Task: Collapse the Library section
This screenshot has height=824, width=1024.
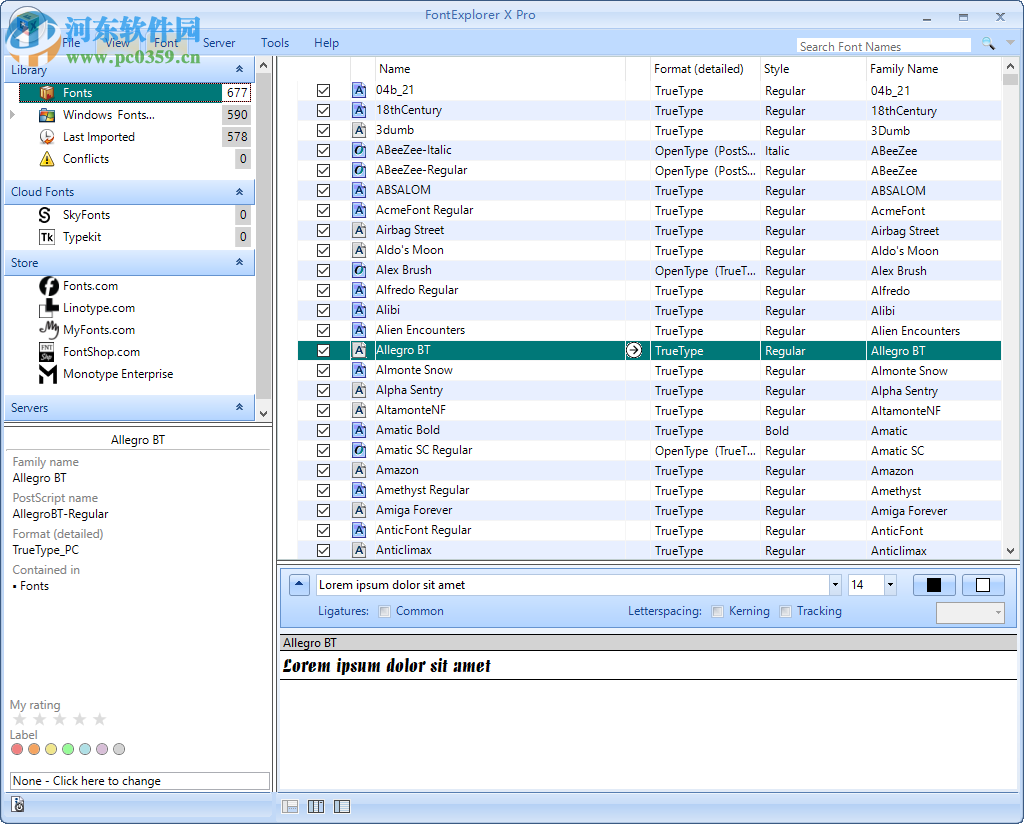Action: 240,69
